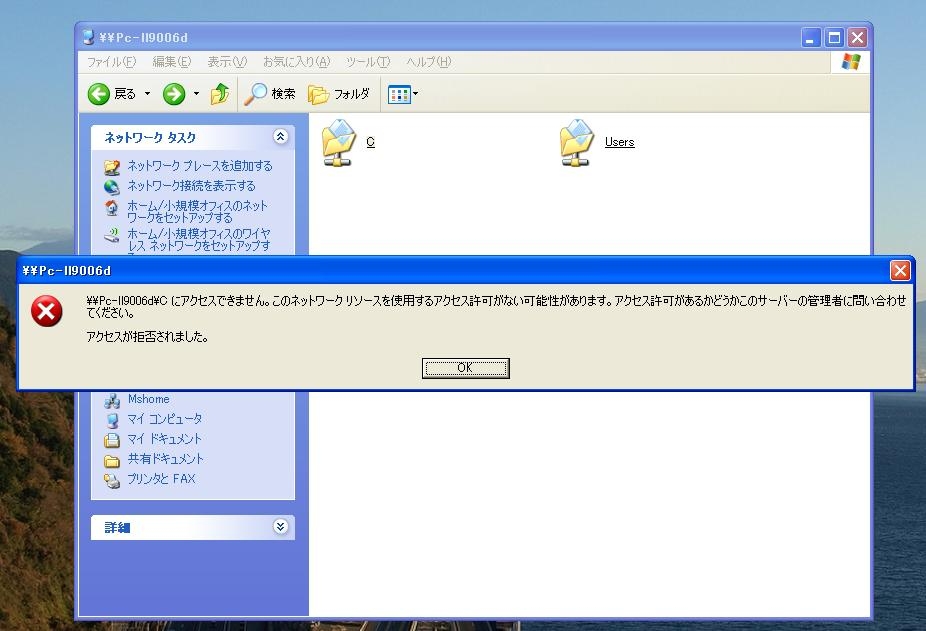Open 共有ドキュメント link
The image size is (926, 631).
(165, 459)
